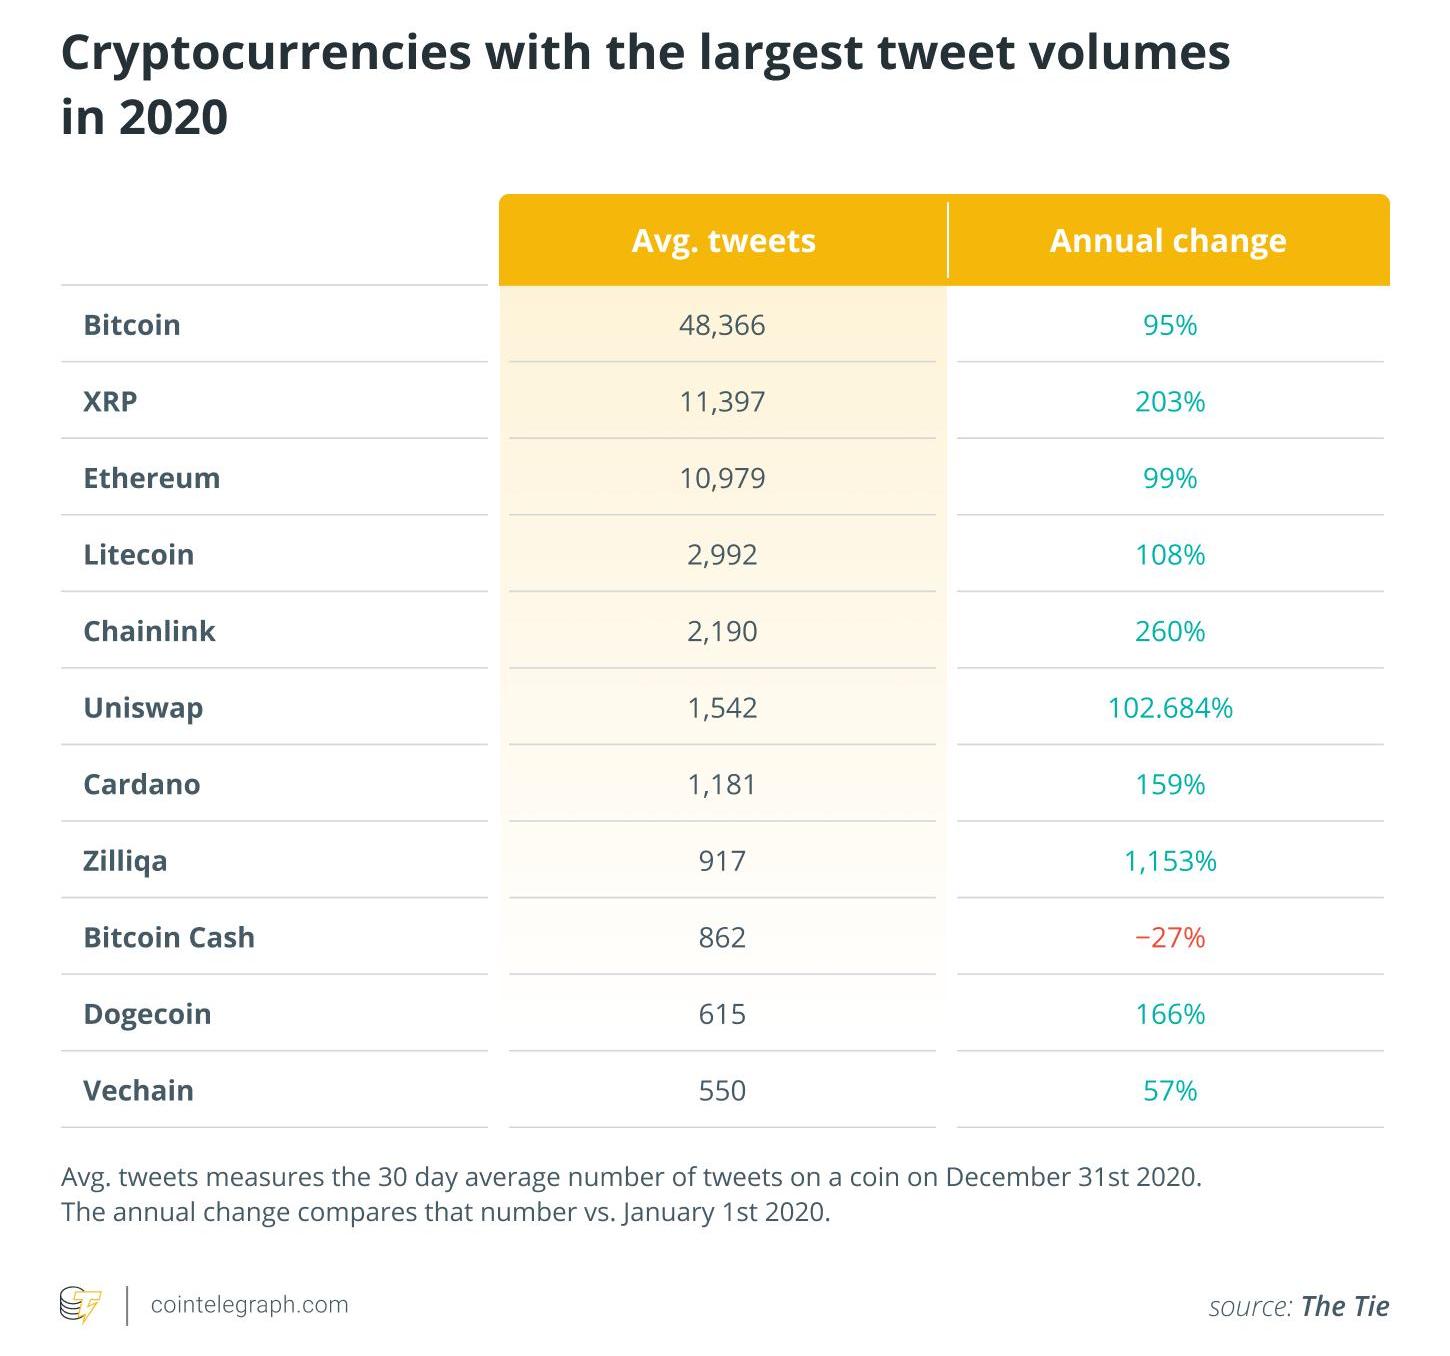
Task: Click XRP's 203% annual change value
Action: click(x=1170, y=401)
